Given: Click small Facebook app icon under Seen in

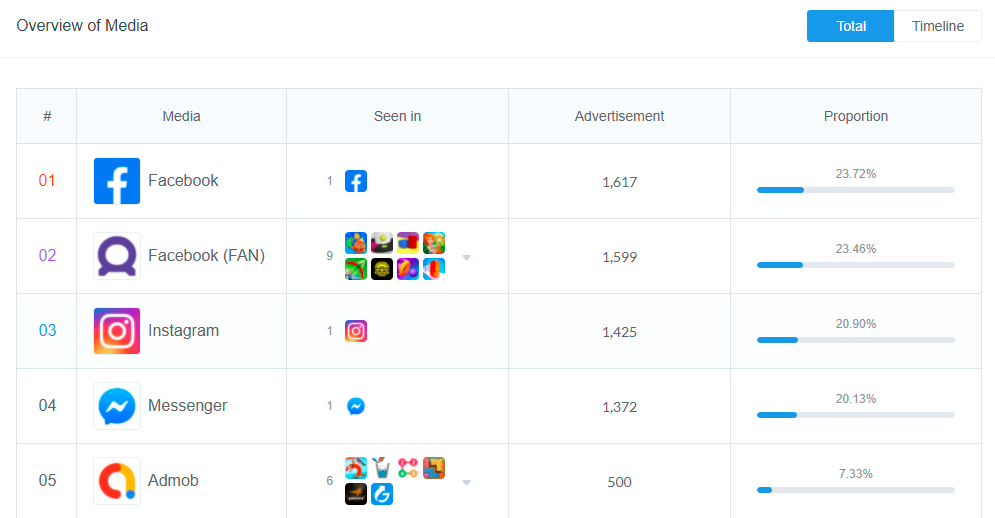Looking at the screenshot, I should [x=356, y=181].
